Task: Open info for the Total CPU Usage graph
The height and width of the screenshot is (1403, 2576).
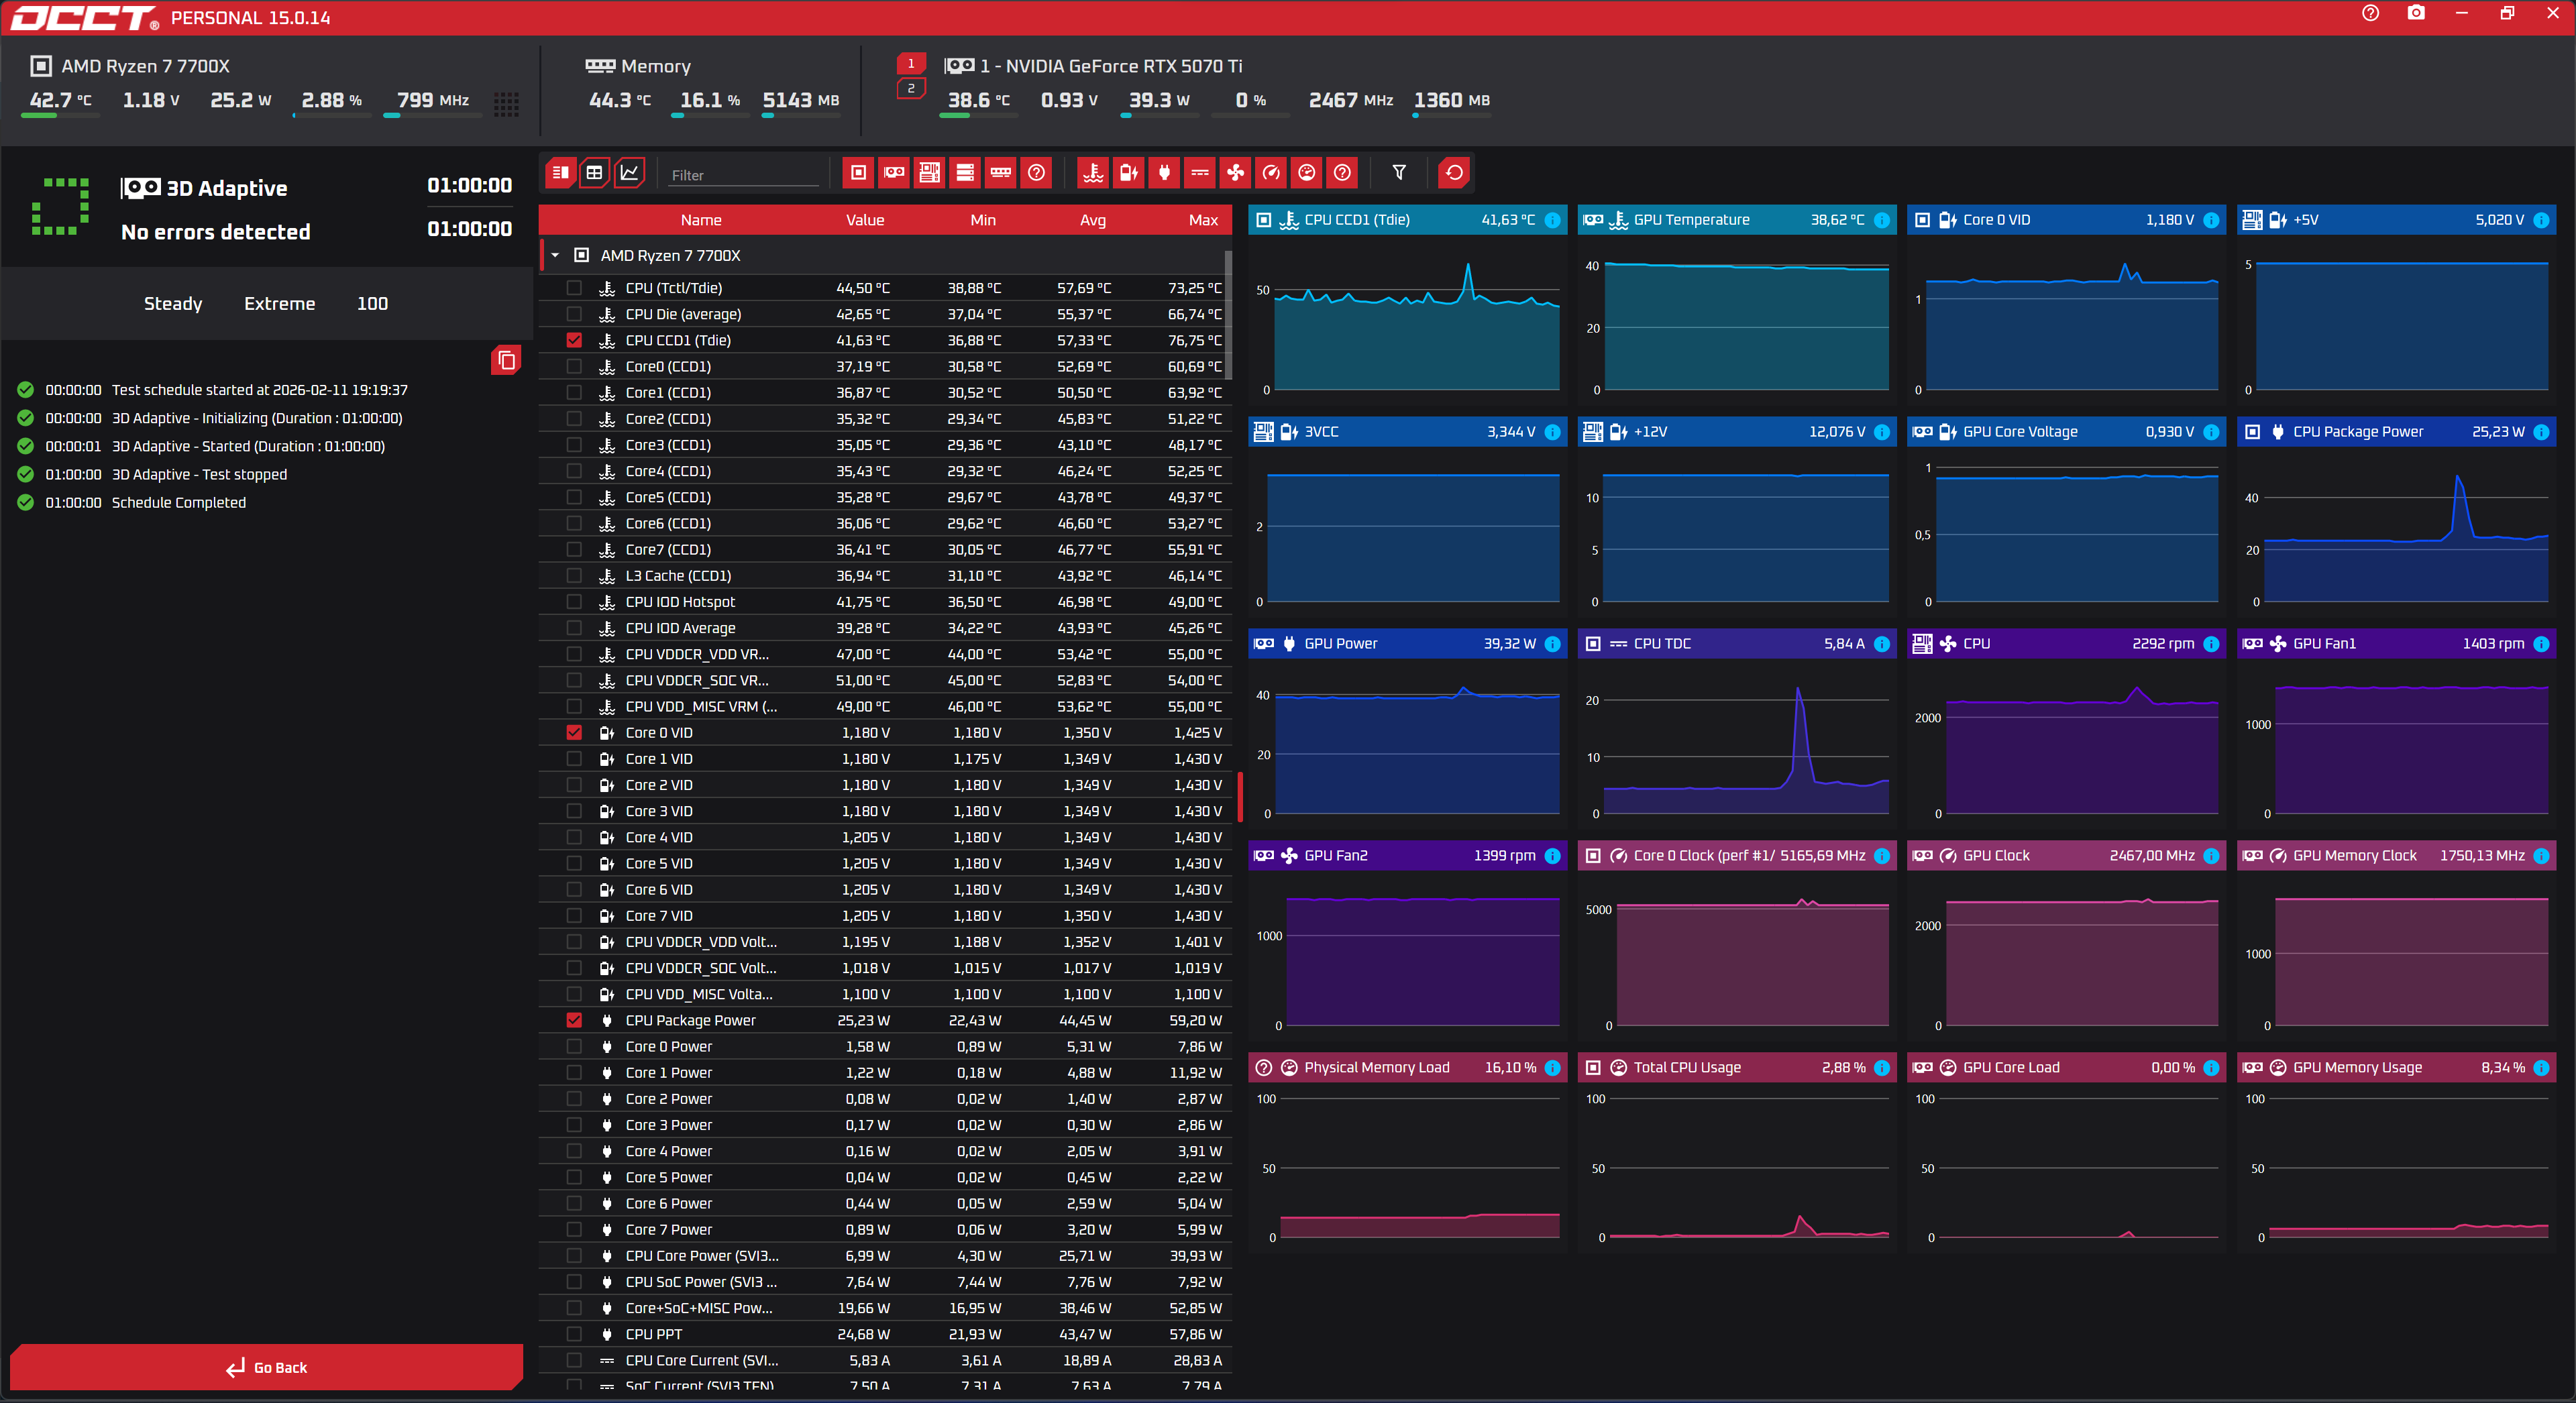Action: pos(1882,1068)
